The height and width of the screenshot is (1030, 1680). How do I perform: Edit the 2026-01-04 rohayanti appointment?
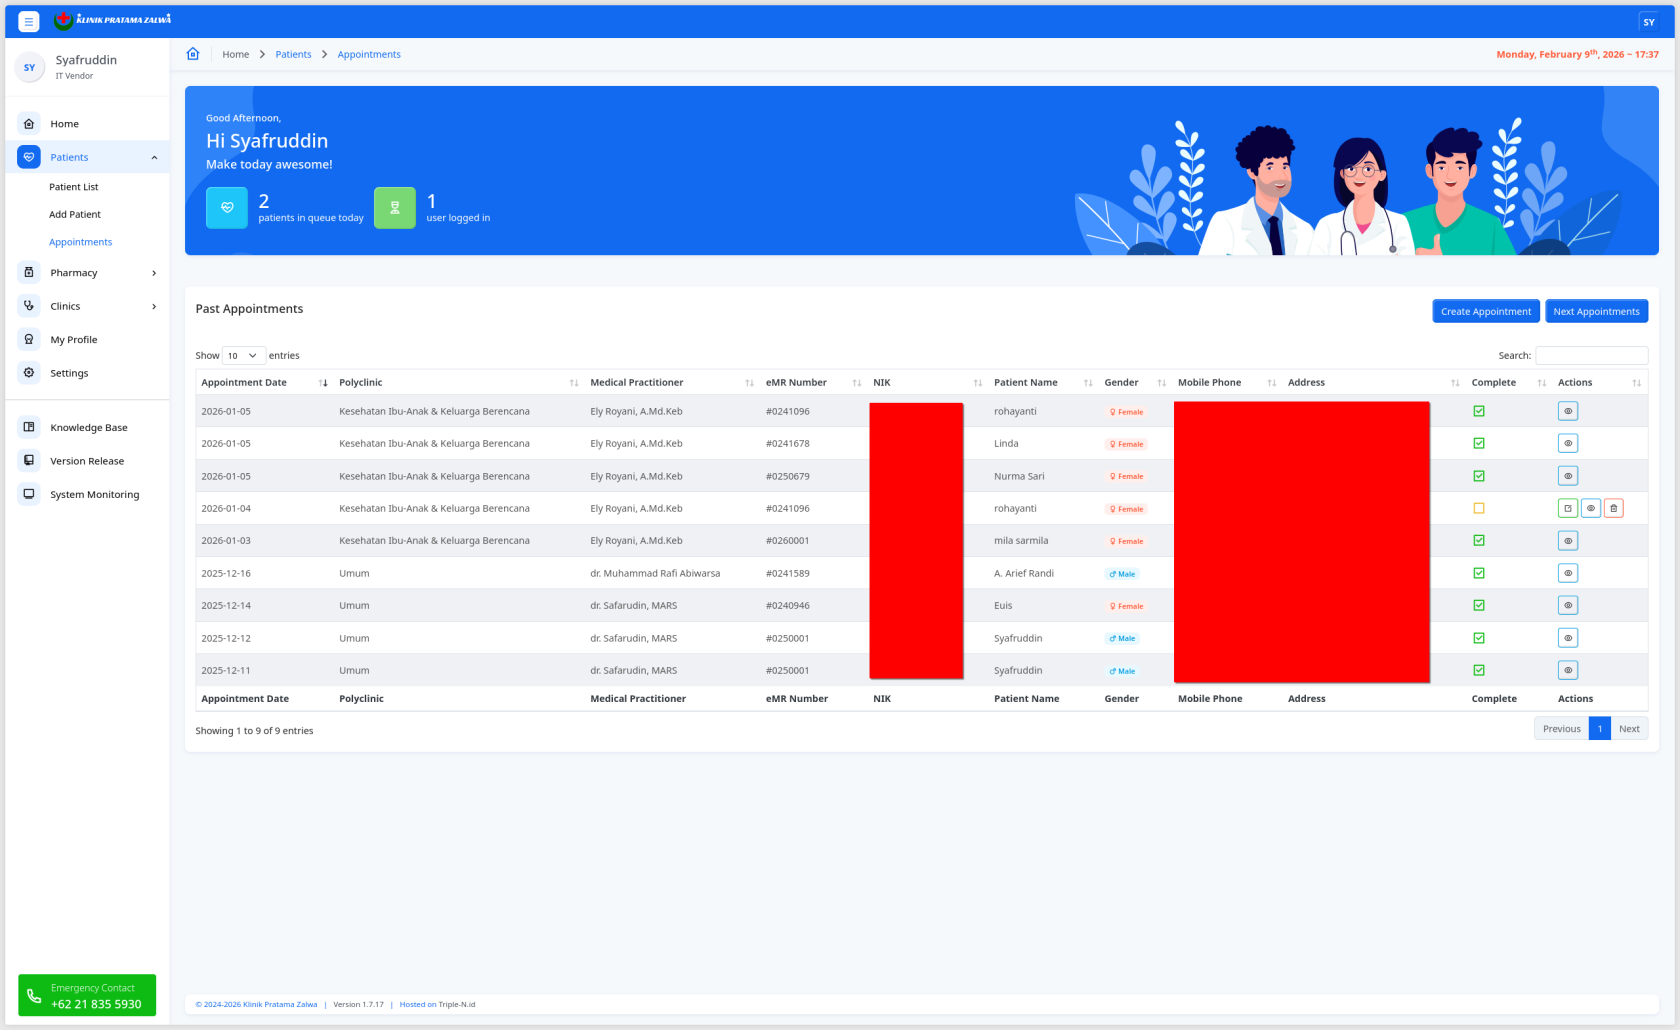point(1567,508)
